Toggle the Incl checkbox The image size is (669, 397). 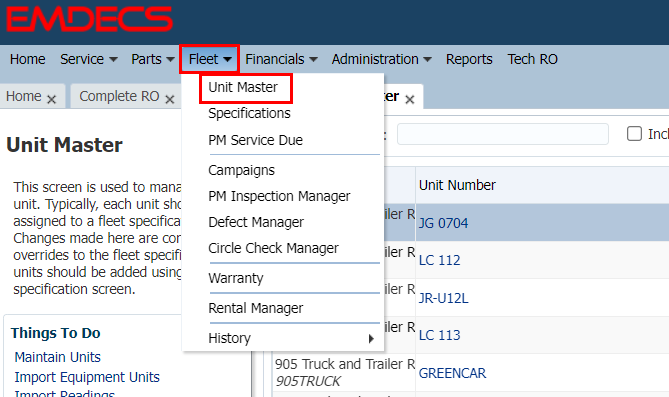(x=634, y=134)
